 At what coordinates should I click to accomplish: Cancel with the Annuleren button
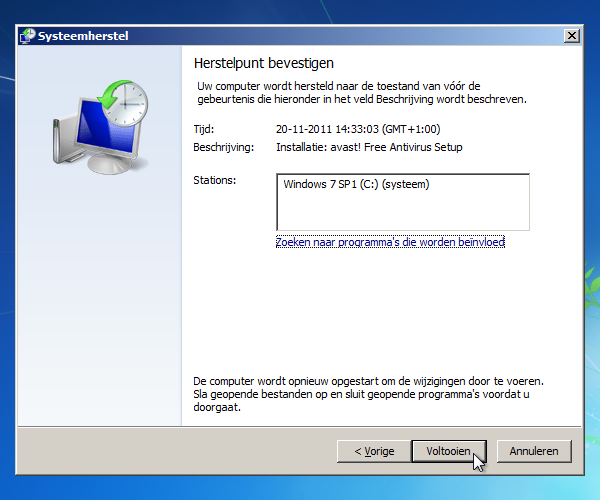coord(534,451)
